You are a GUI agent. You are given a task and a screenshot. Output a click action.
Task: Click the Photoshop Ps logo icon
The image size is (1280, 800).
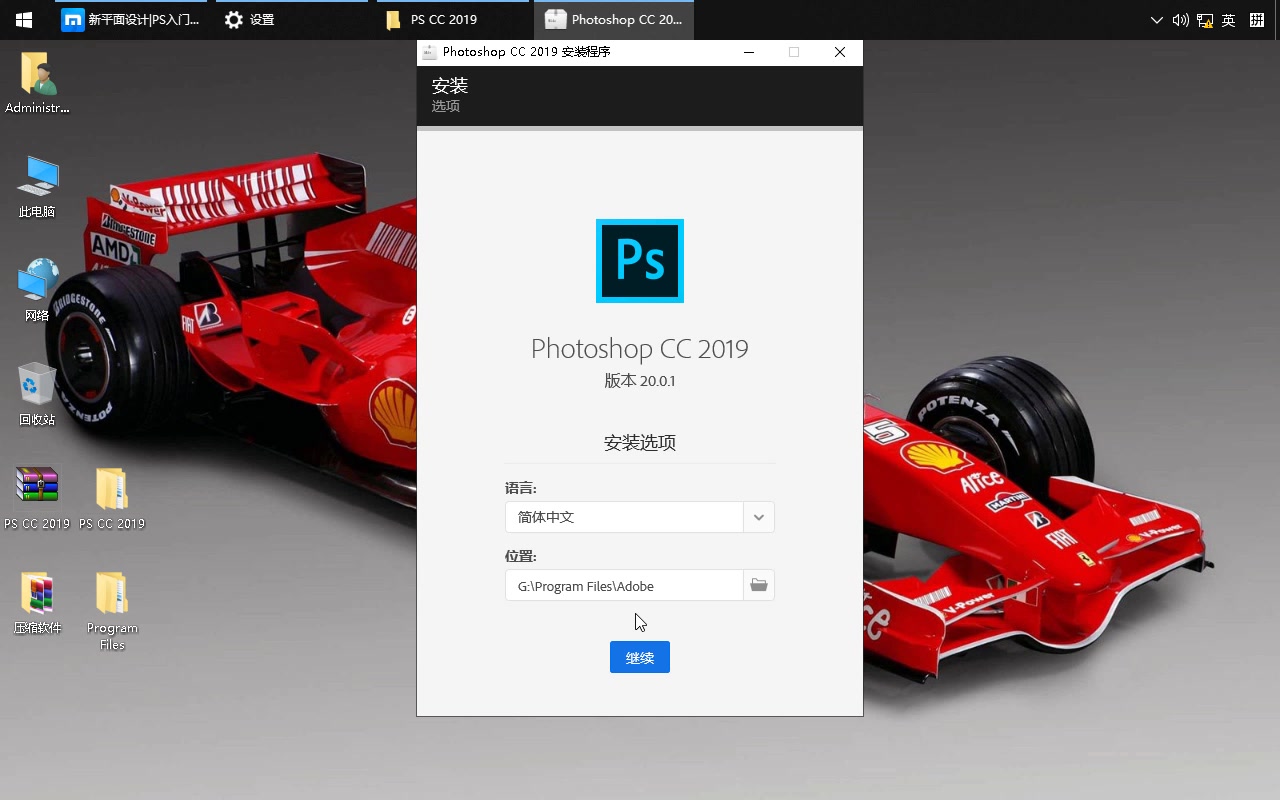click(640, 260)
